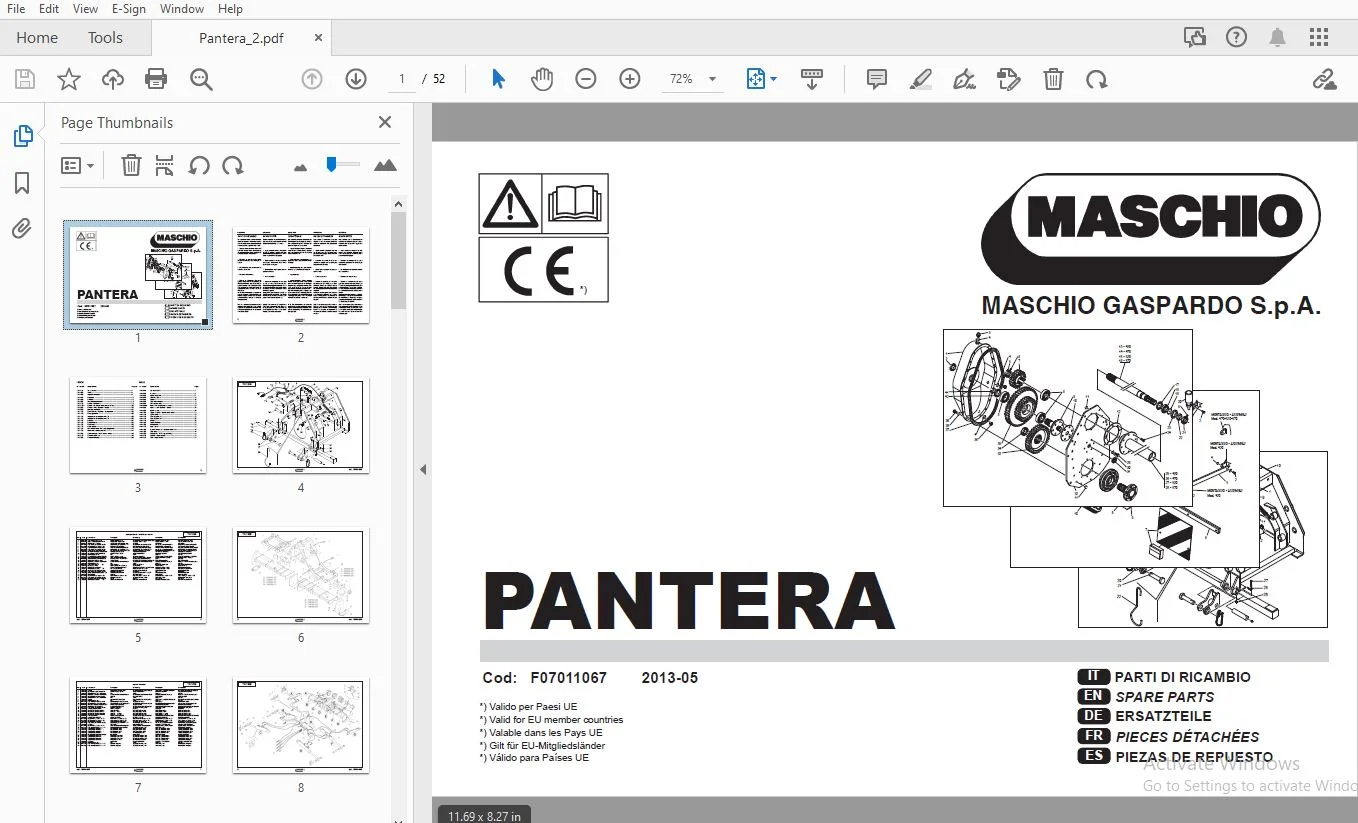The width and height of the screenshot is (1358, 823).
Task: Activate the Hand pan tool
Action: pyautogui.click(x=542, y=79)
